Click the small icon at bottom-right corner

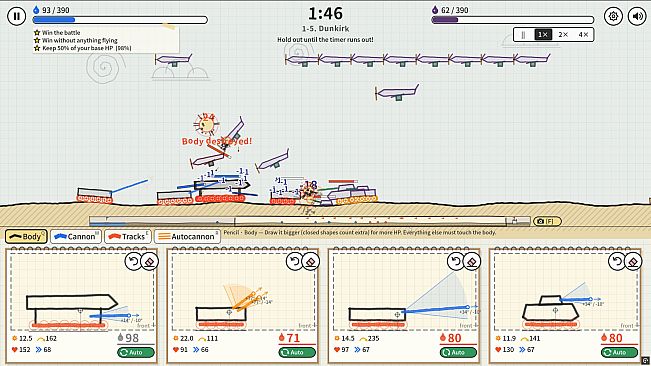pyautogui.click(x=645, y=360)
